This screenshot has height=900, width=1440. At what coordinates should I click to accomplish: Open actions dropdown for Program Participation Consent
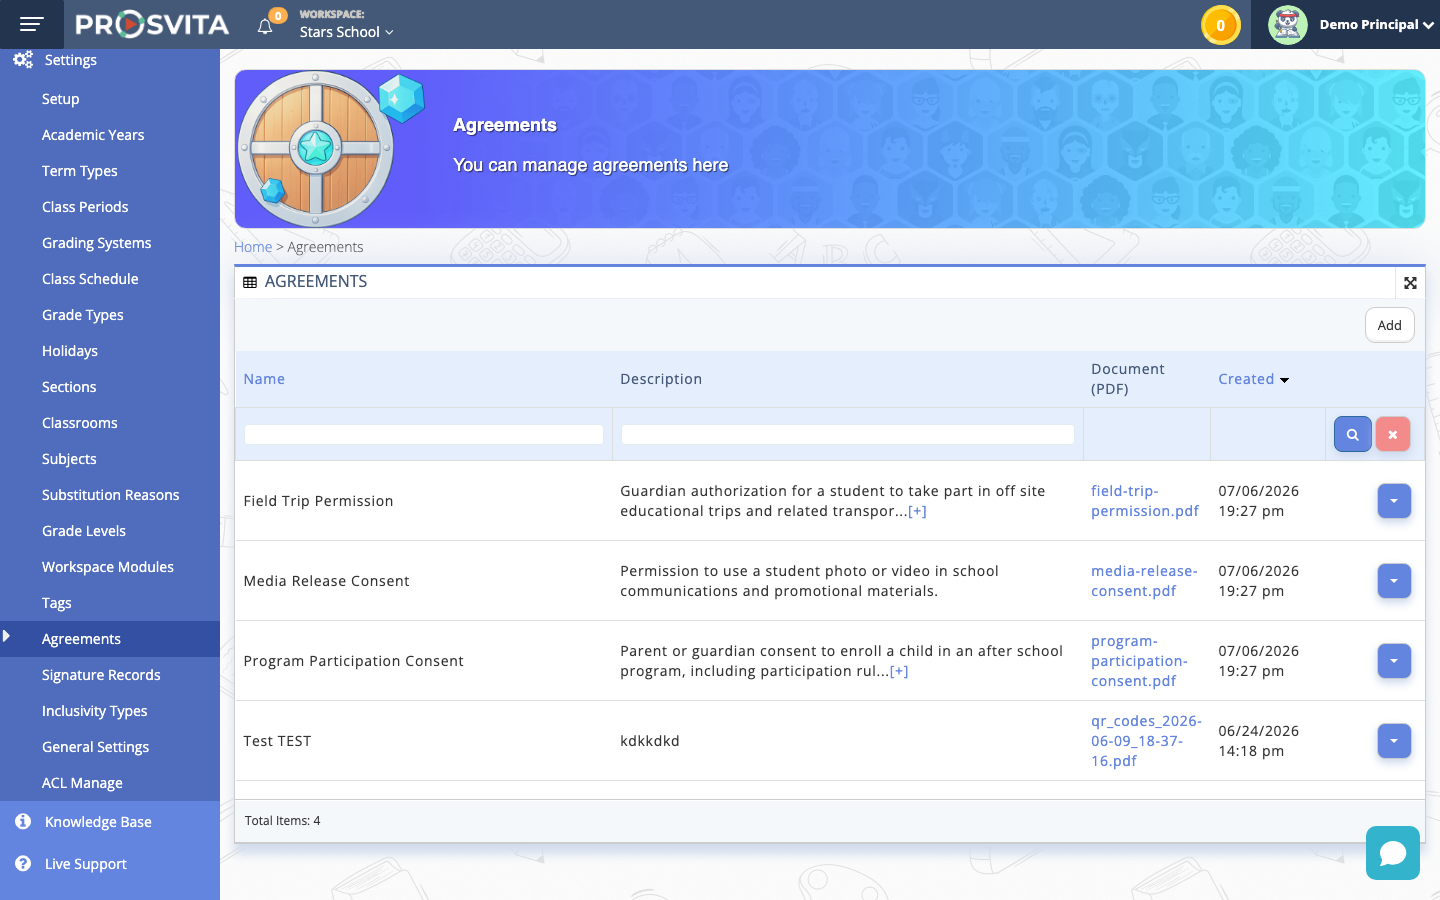pos(1394,661)
